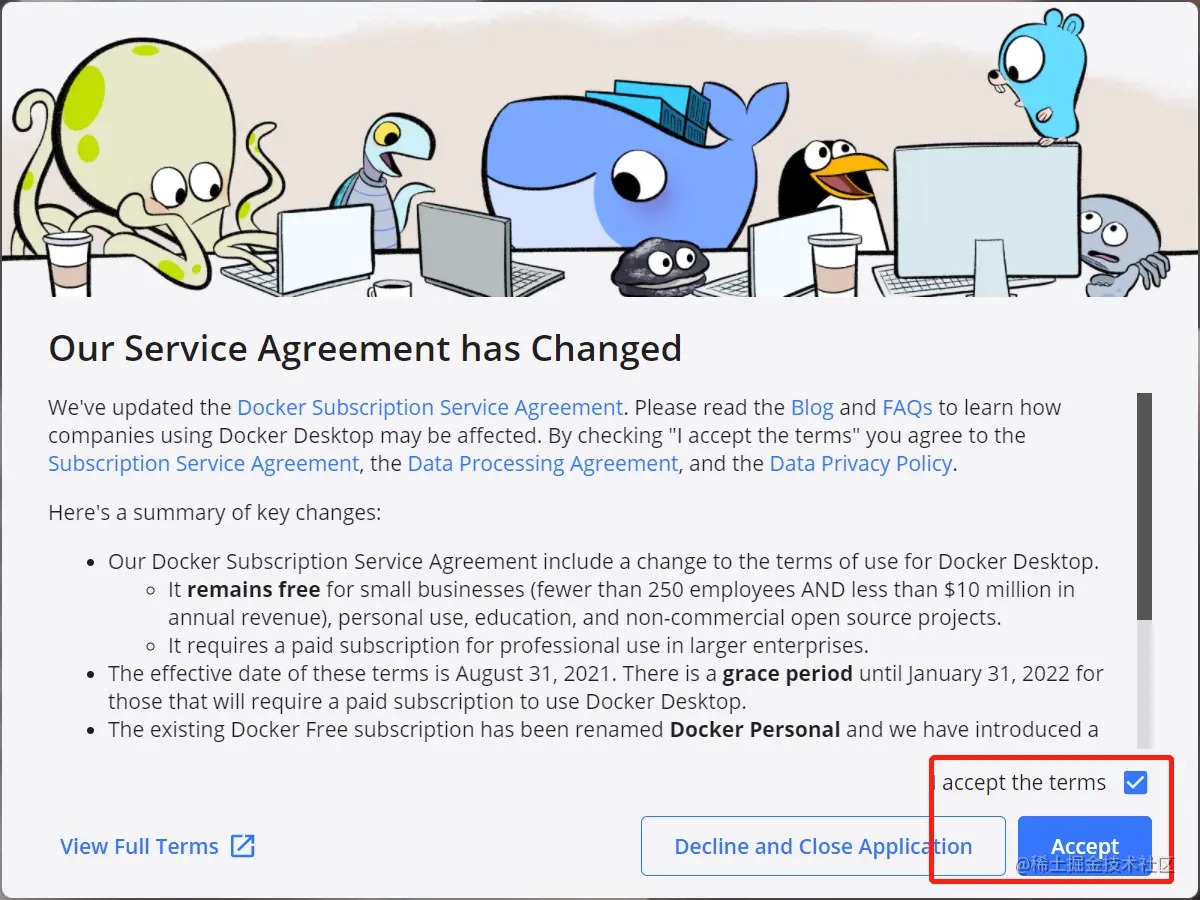Open the FAQs link
The height and width of the screenshot is (900, 1200).
click(x=907, y=408)
